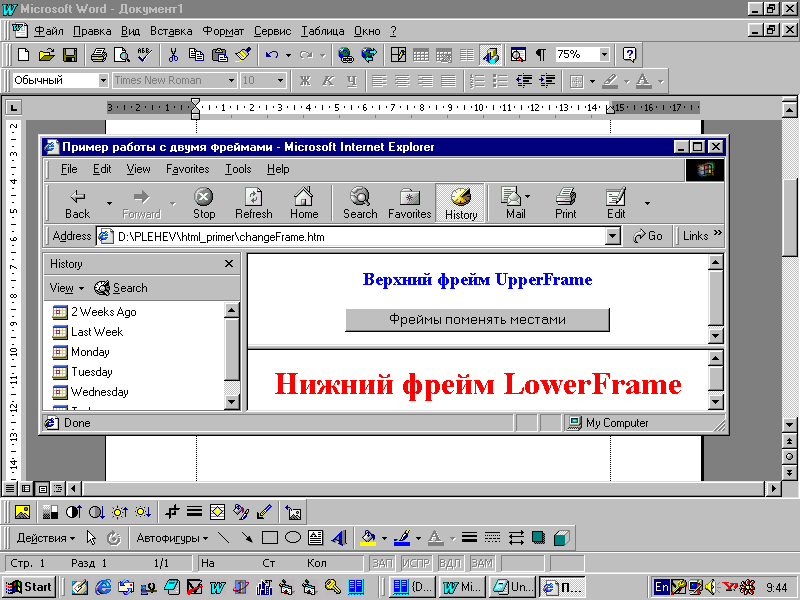Open Print Preview in Word toolbar

121,55
